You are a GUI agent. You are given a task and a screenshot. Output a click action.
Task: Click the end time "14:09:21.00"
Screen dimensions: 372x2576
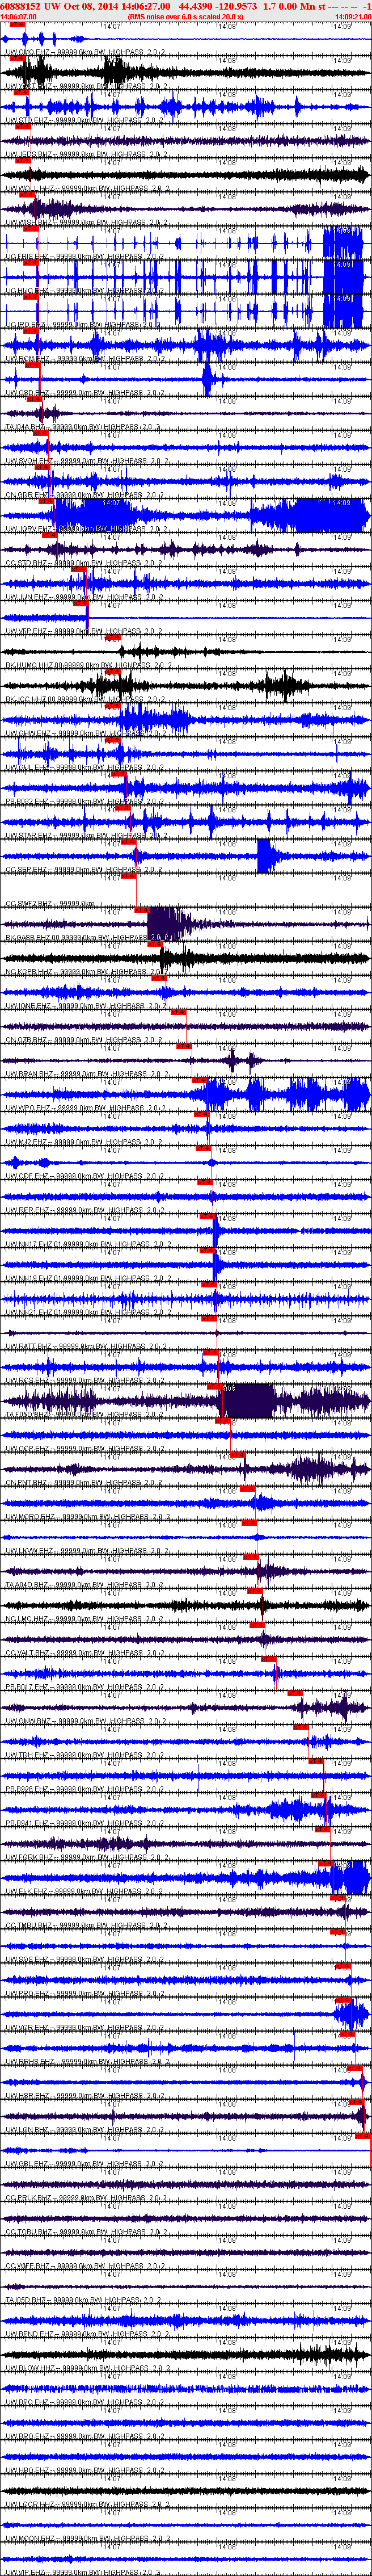[353, 17]
